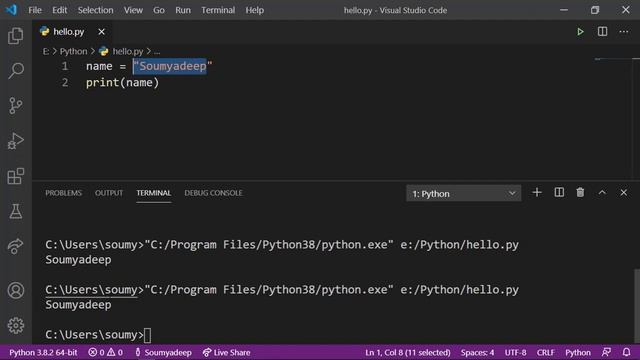This screenshot has width=640, height=360.
Task: Change file encoding UTF-8
Action: click(515, 352)
